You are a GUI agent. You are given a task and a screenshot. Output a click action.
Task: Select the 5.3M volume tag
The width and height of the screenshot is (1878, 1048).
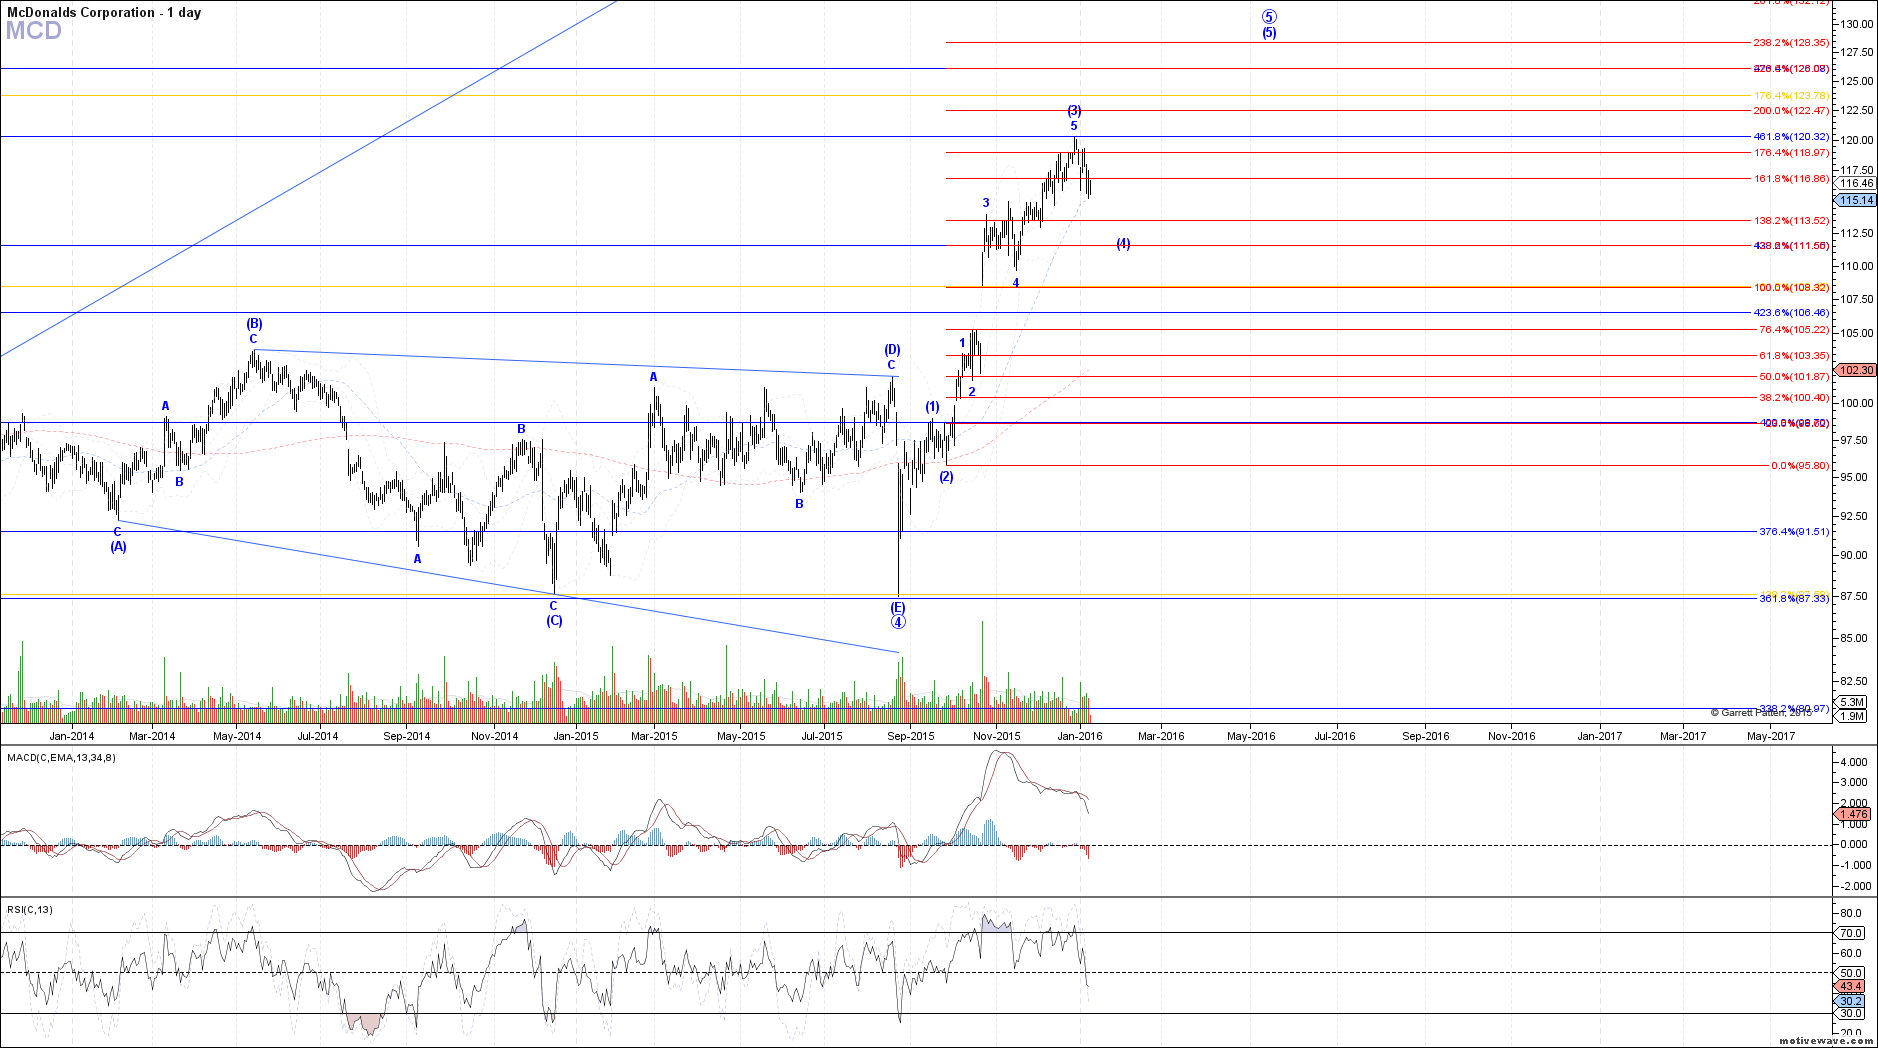(1852, 703)
